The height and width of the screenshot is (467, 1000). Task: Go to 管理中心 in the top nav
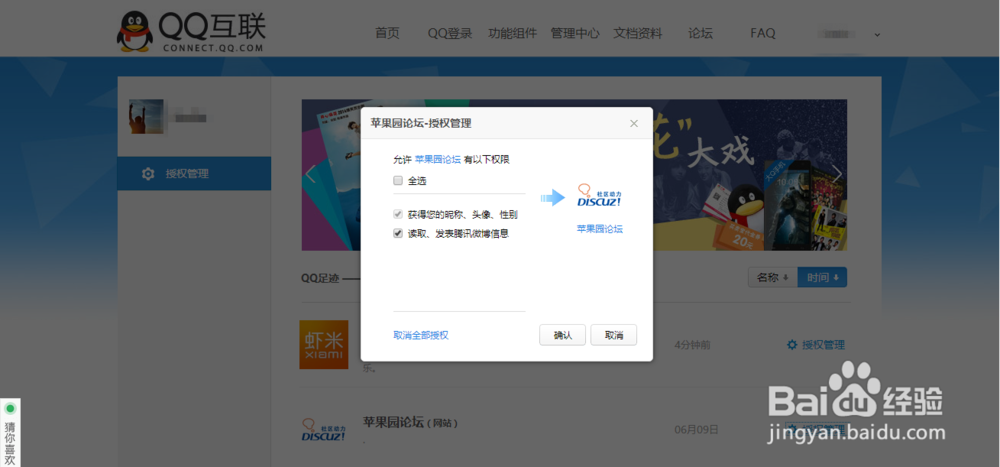575,33
